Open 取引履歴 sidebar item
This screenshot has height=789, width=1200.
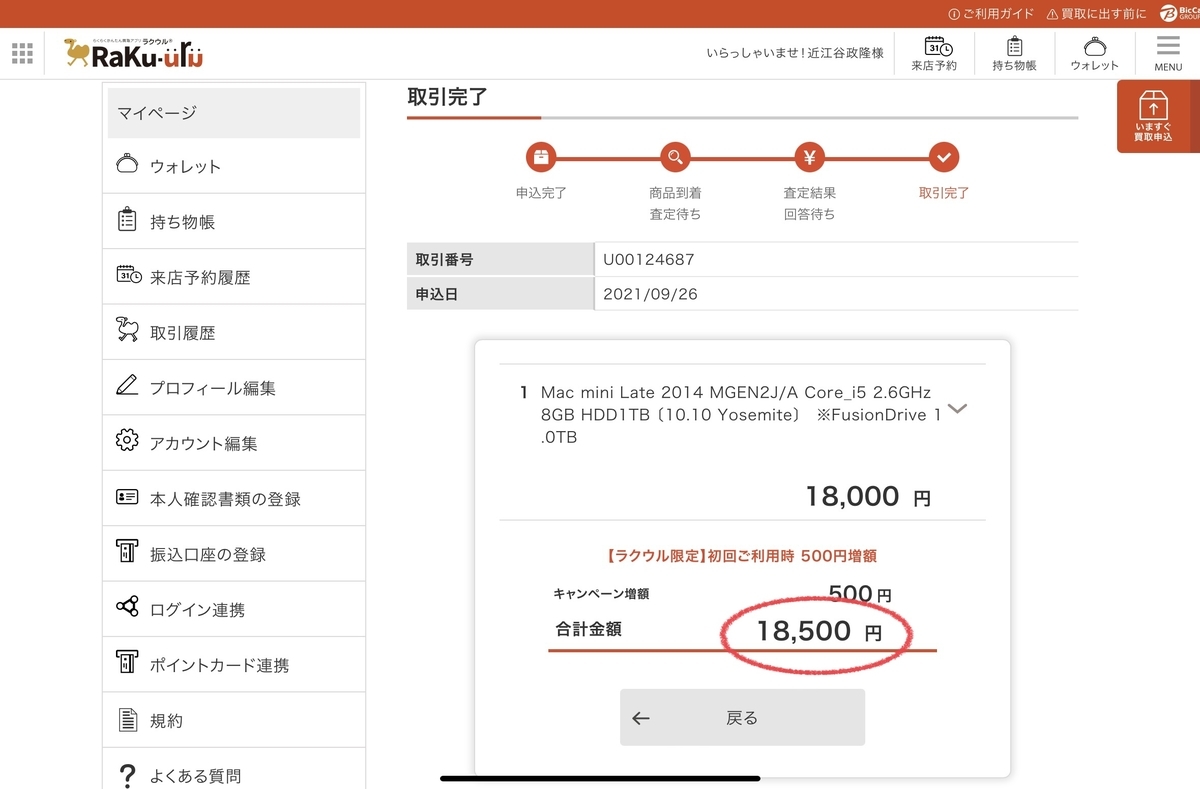point(234,332)
